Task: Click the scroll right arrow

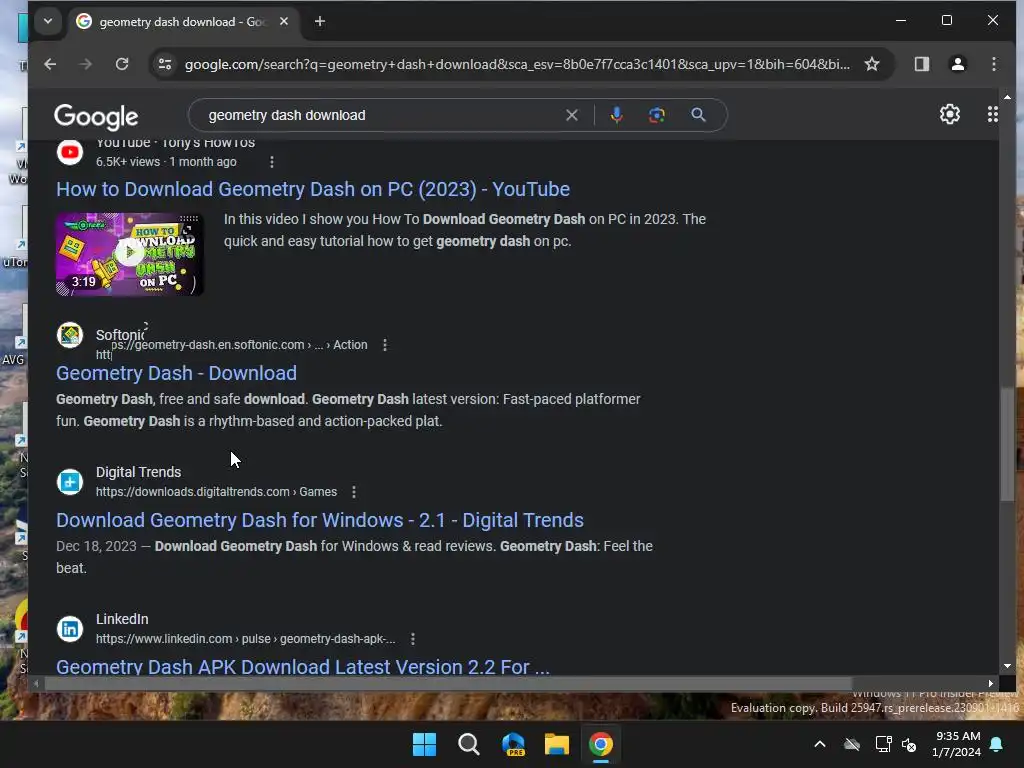Action: [x=991, y=684]
